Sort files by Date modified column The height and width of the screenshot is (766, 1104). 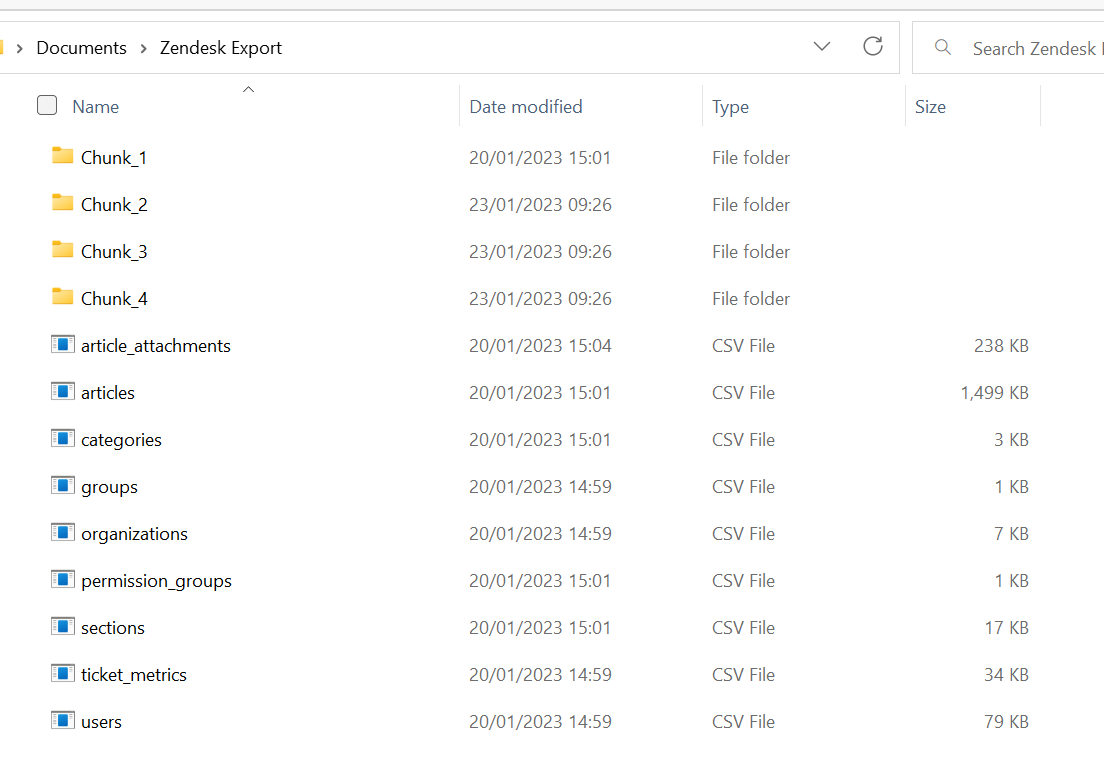click(x=526, y=107)
